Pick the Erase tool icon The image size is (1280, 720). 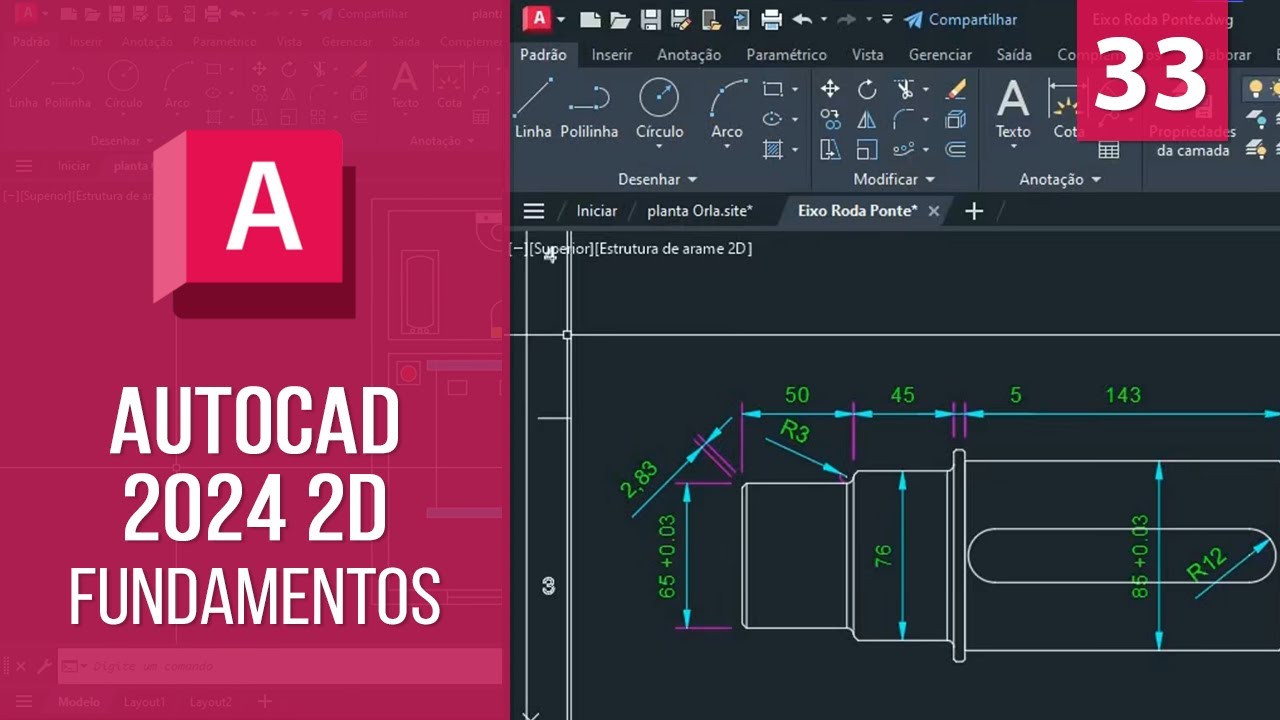point(955,90)
